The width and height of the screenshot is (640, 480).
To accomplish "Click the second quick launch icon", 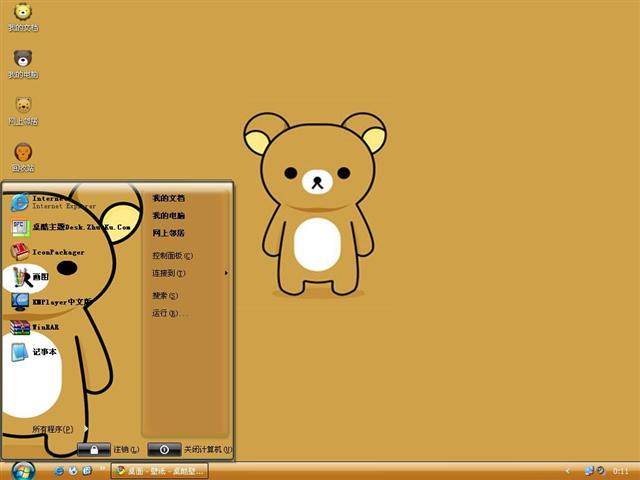I will (x=73, y=471).
